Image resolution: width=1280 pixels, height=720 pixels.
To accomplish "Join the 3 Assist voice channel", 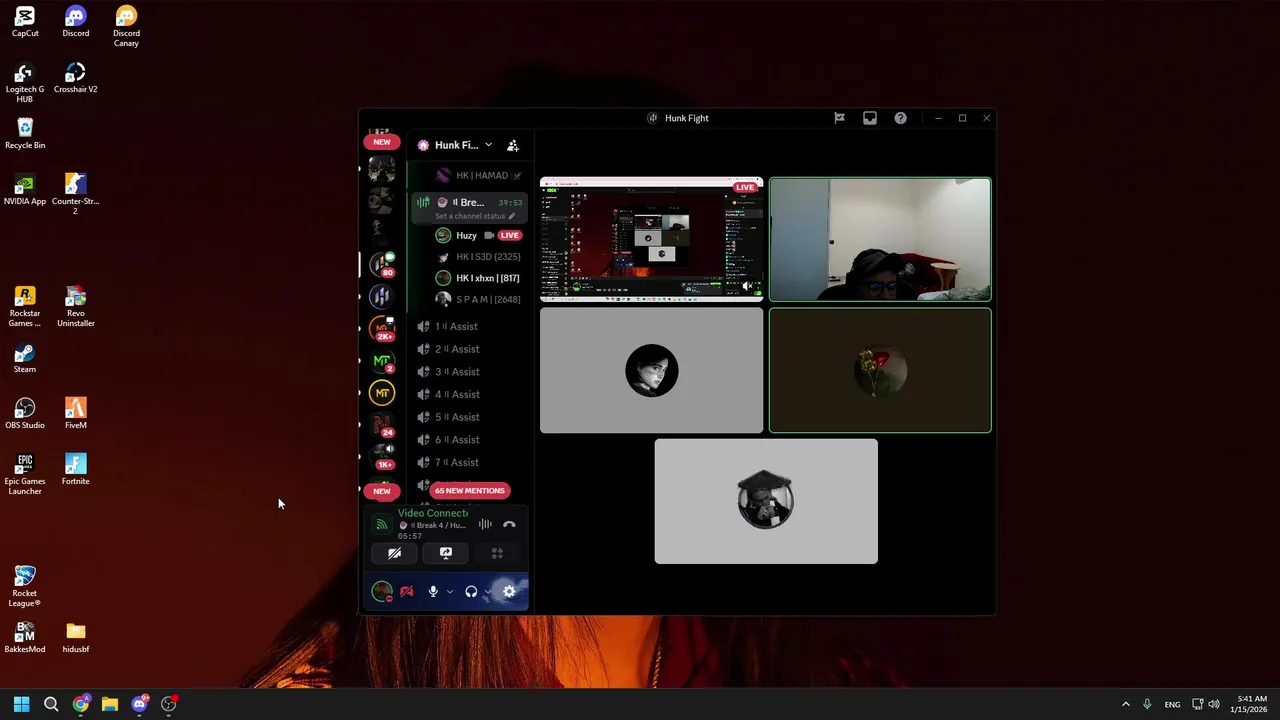I will pos(469,372).
